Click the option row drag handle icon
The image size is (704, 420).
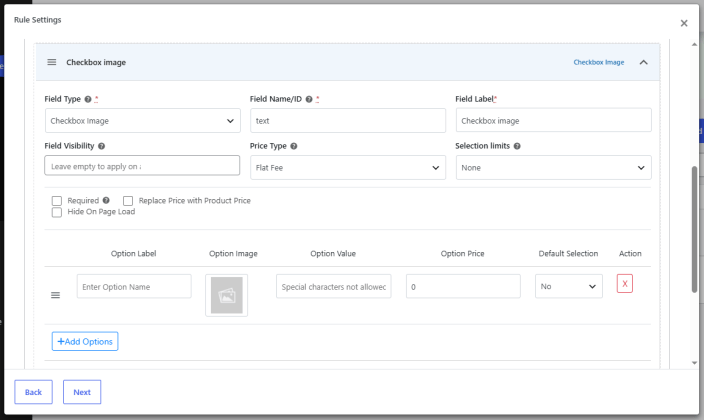coord(55,295)
